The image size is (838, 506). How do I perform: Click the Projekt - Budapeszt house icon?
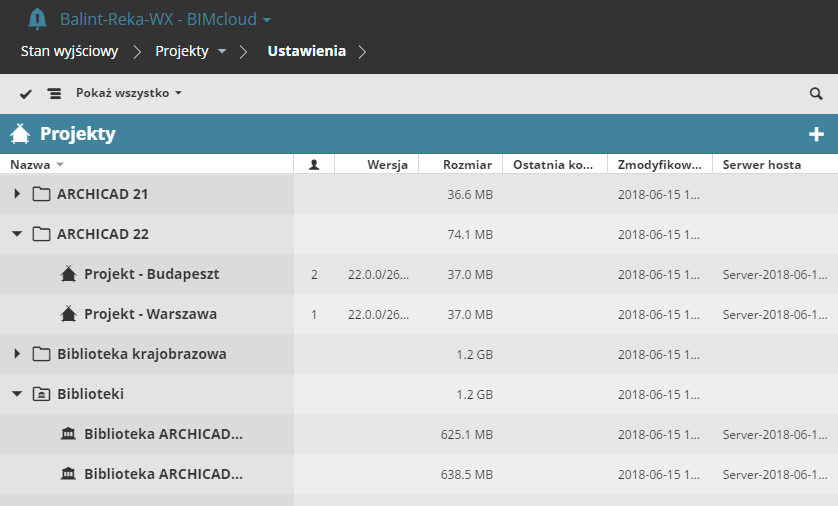69,274
